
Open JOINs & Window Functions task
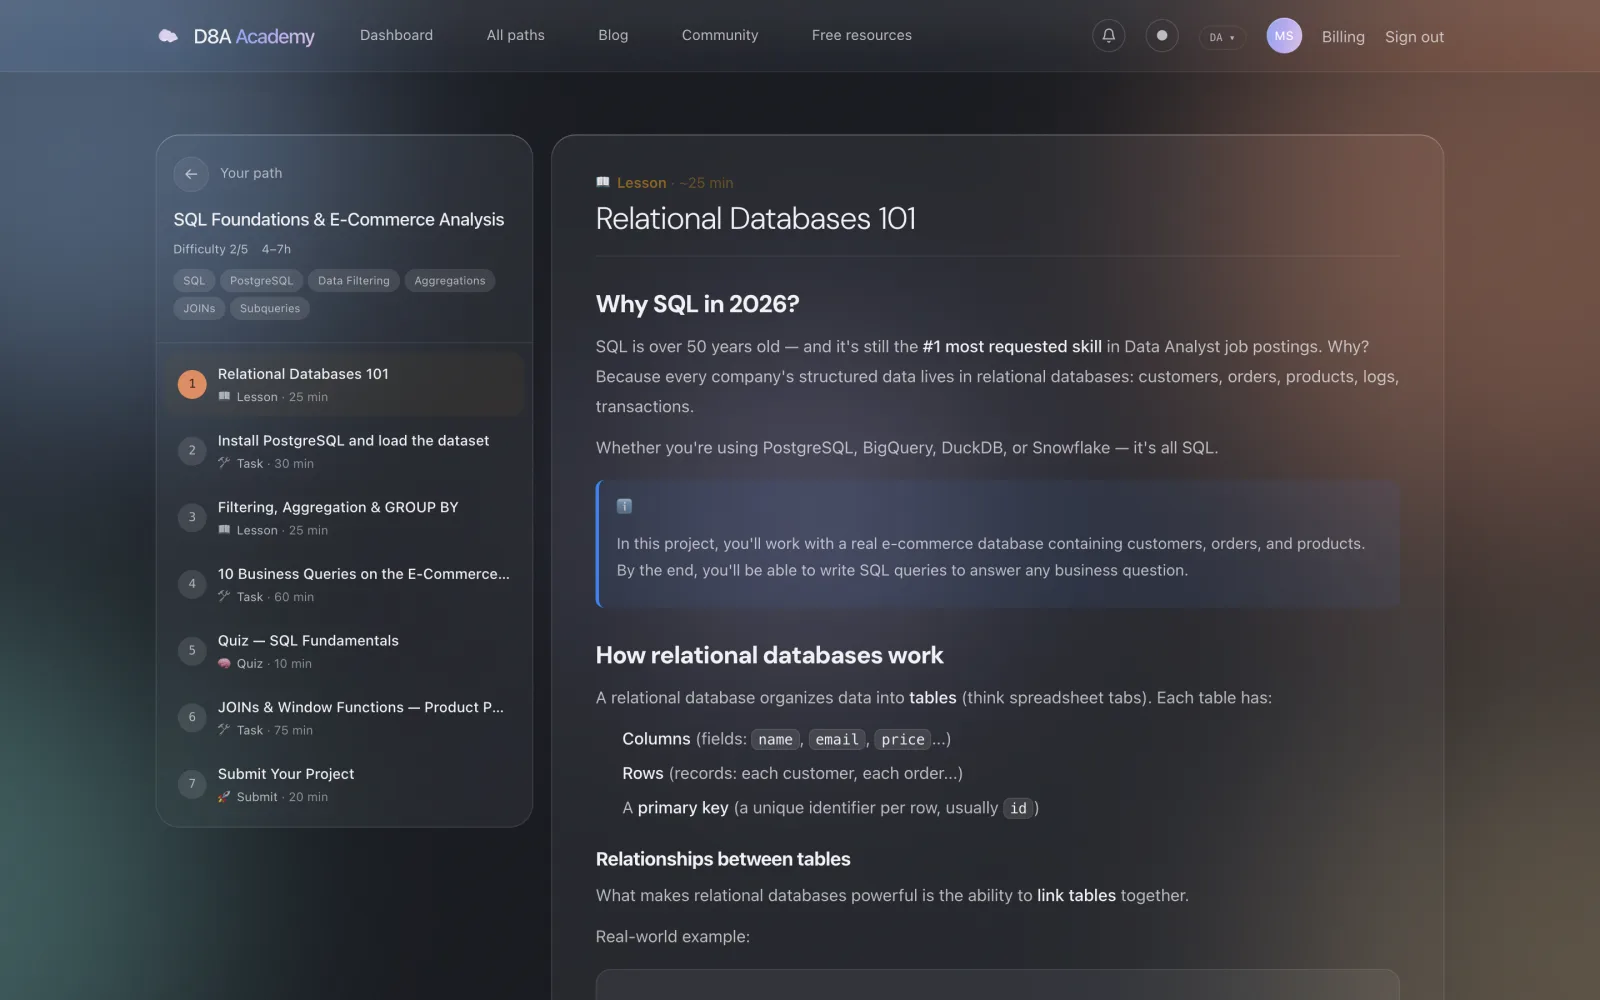tap(344, 717)
